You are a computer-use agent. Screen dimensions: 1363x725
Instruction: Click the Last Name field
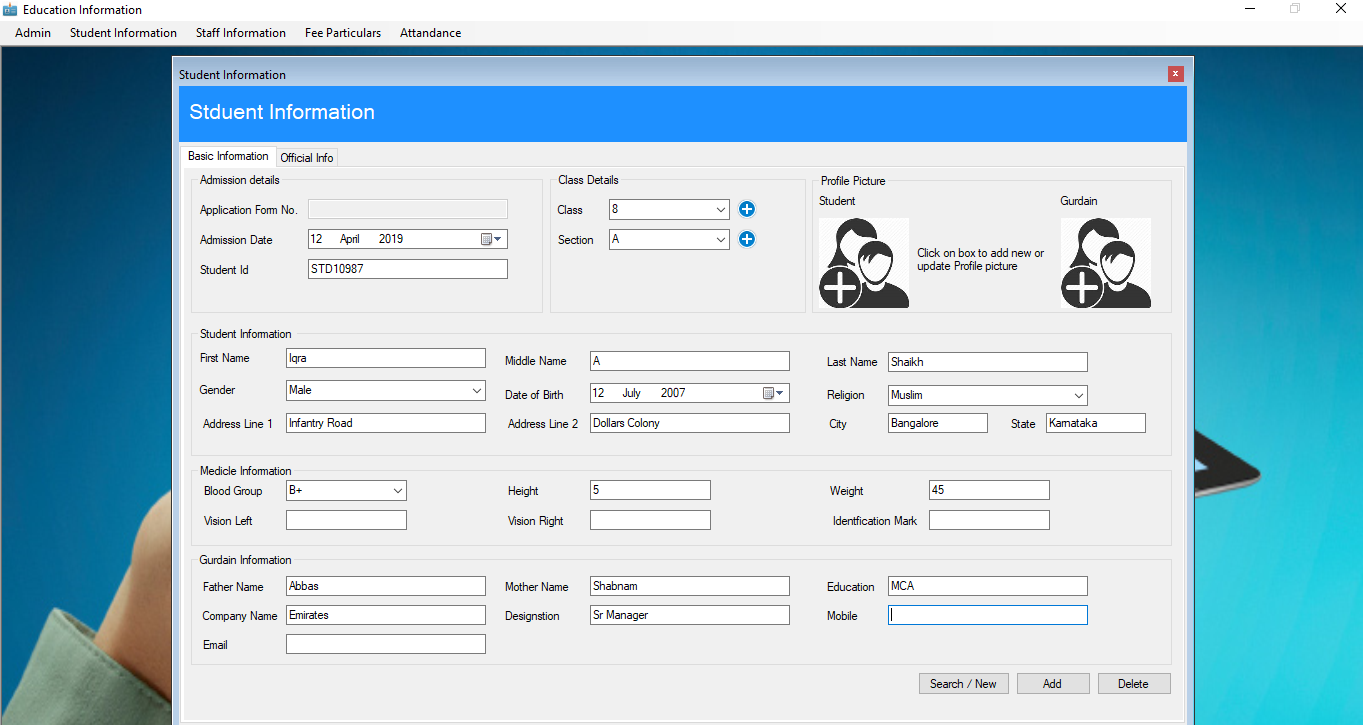point(988,362)
